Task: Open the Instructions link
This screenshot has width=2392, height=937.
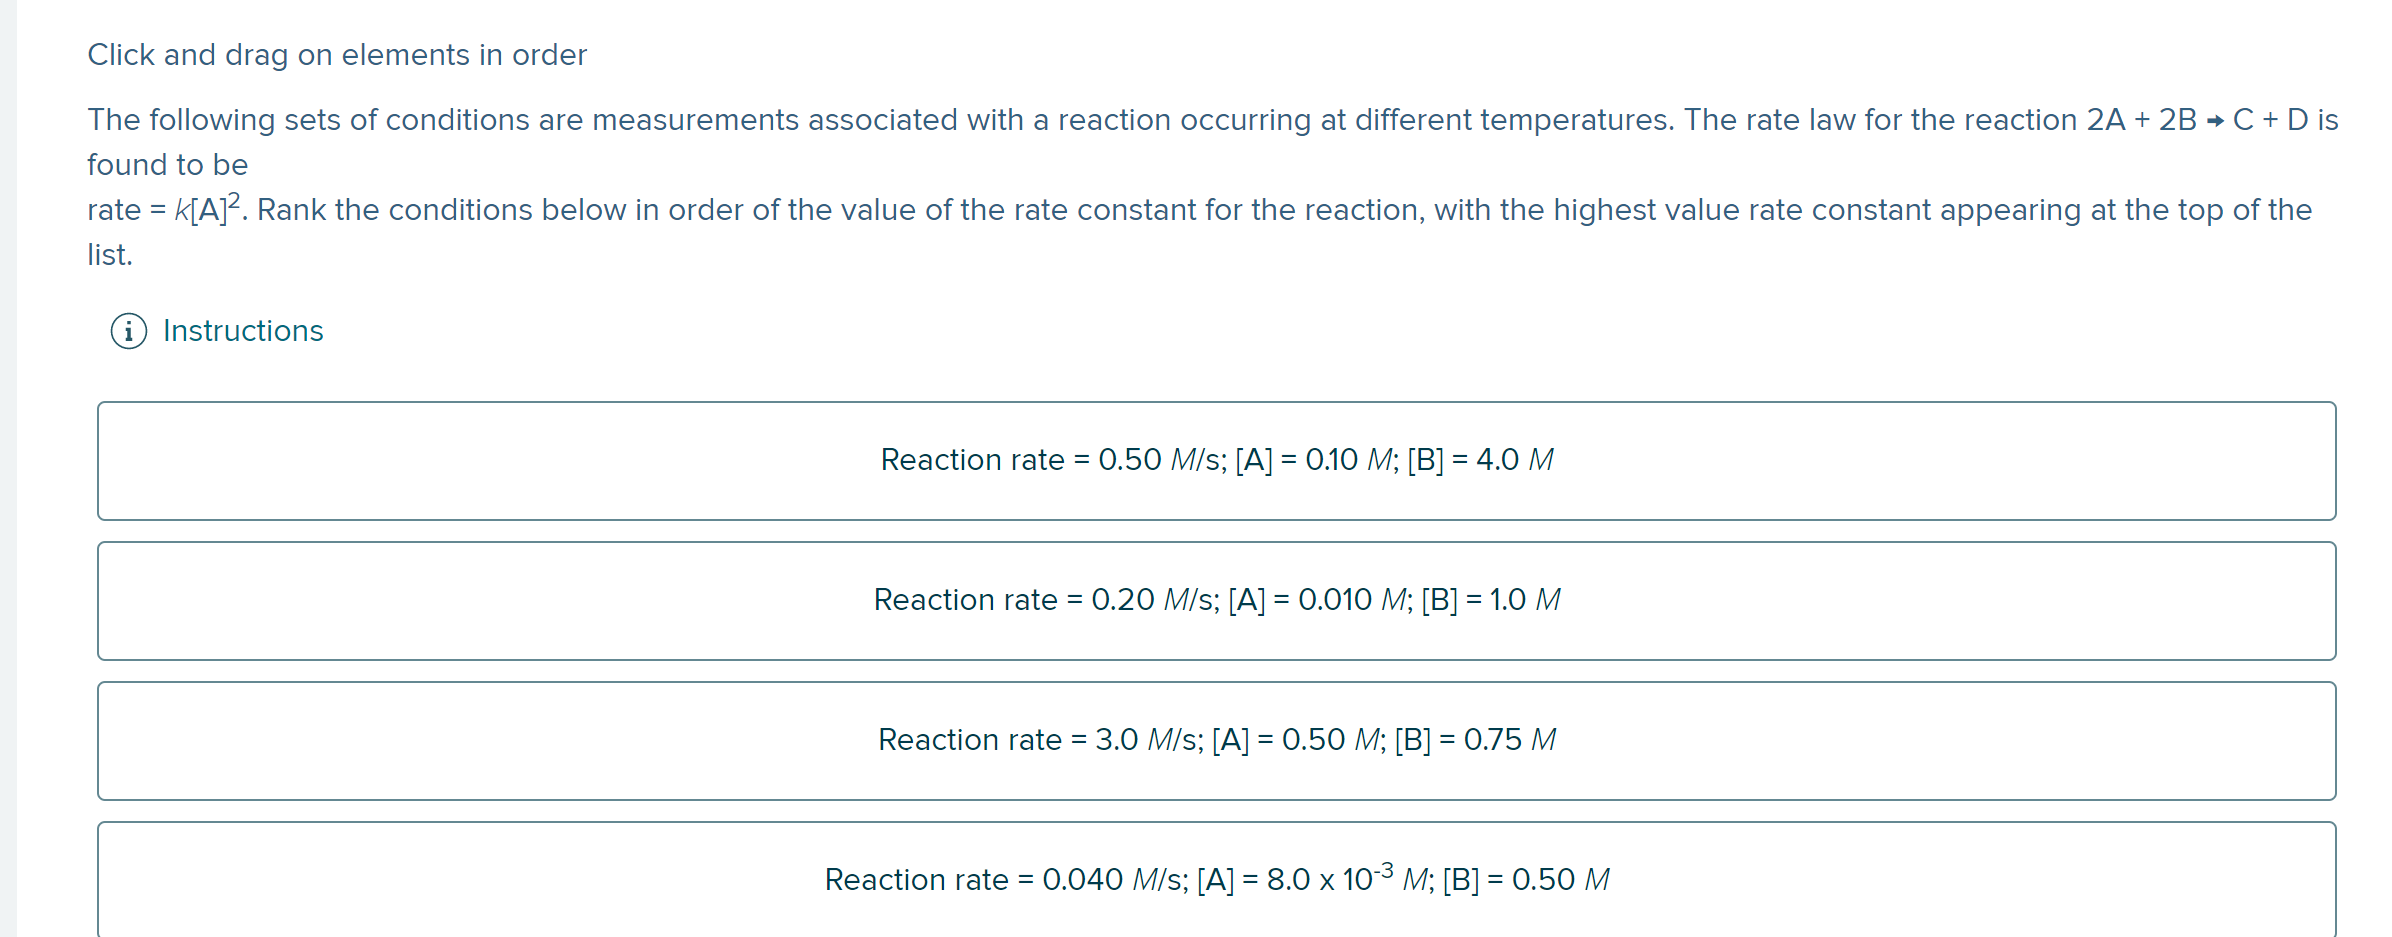Action: 242,330
